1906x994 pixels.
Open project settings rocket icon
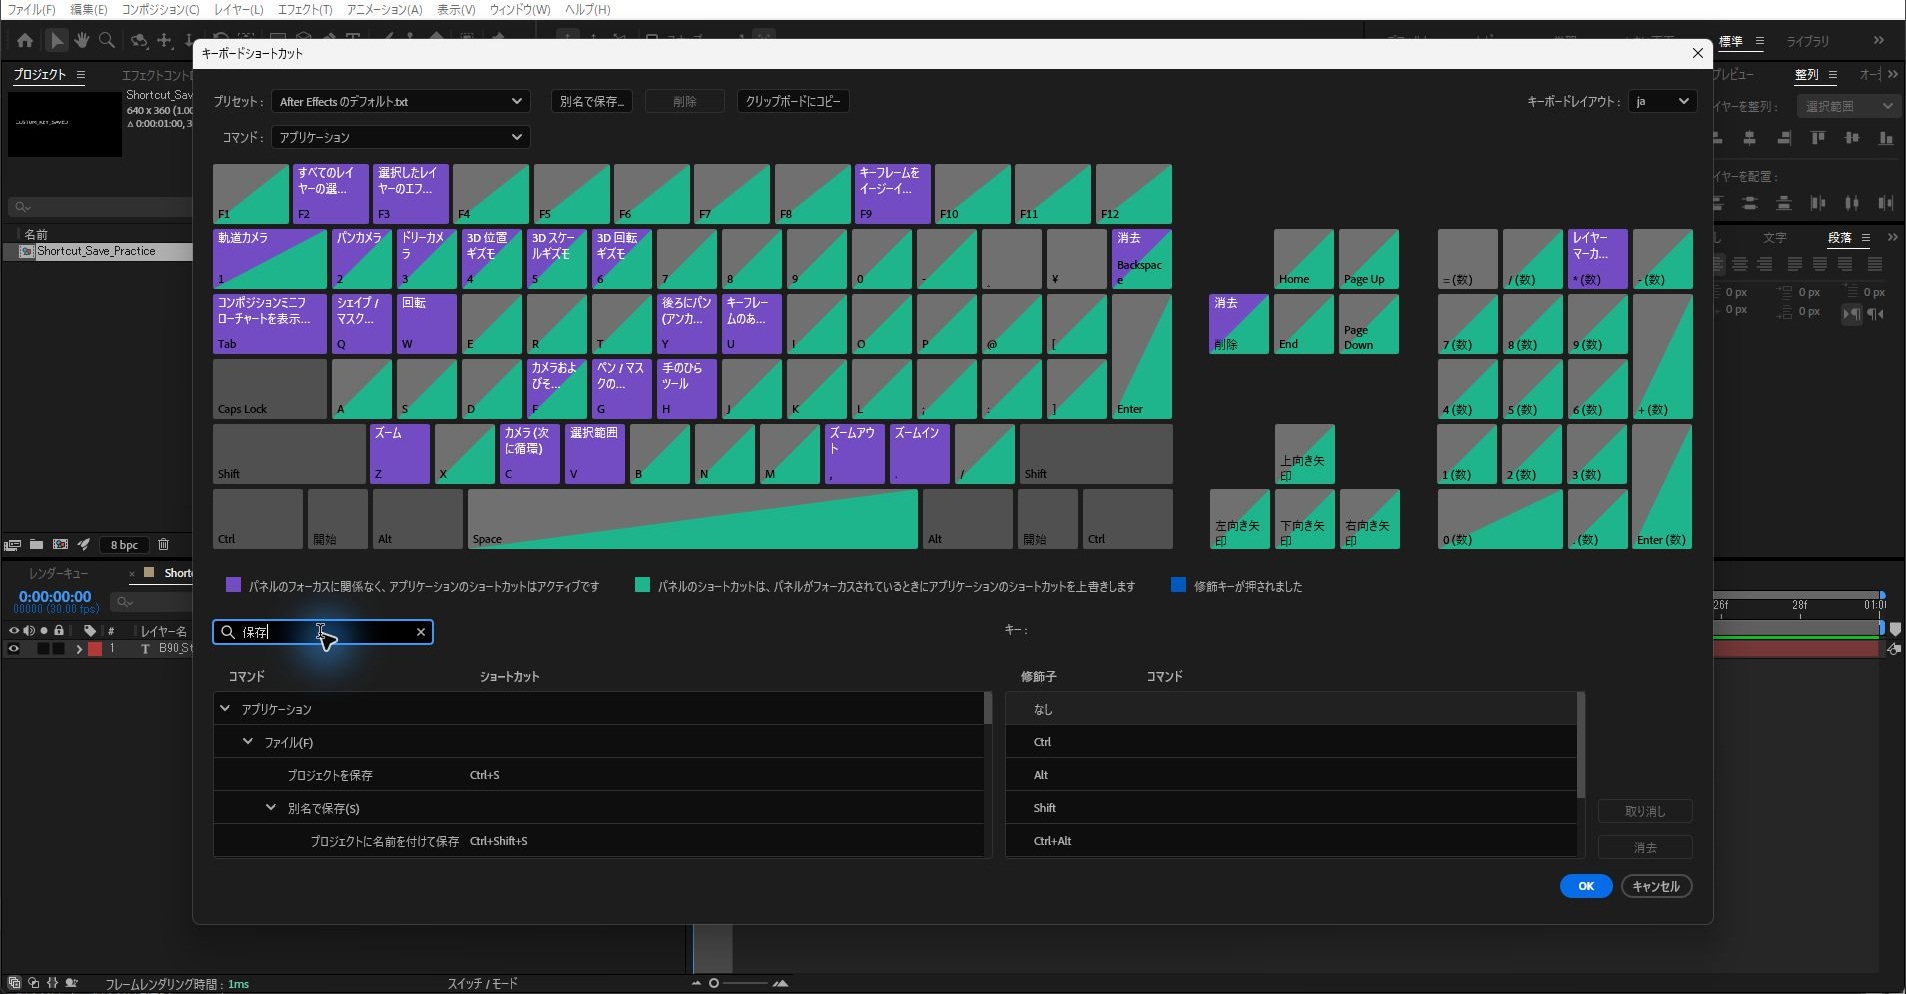(84, 545)
